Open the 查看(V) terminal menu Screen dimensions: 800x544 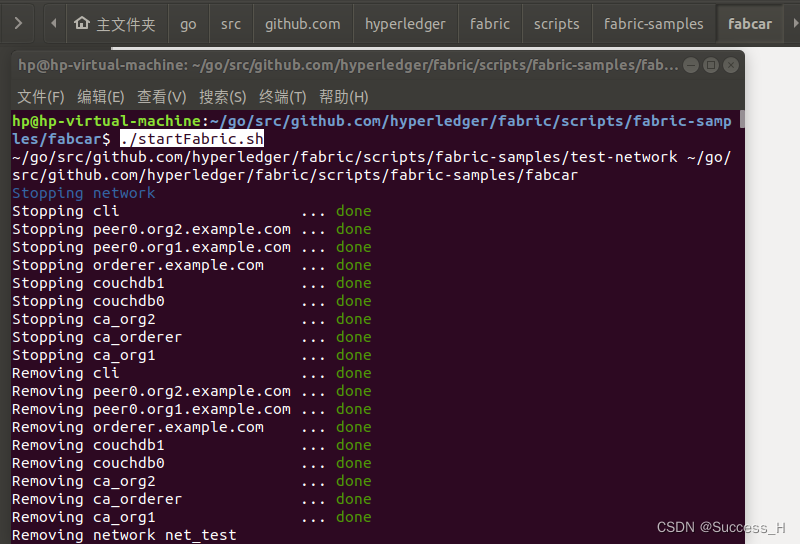pyautogui.click(x=161, y=96)
